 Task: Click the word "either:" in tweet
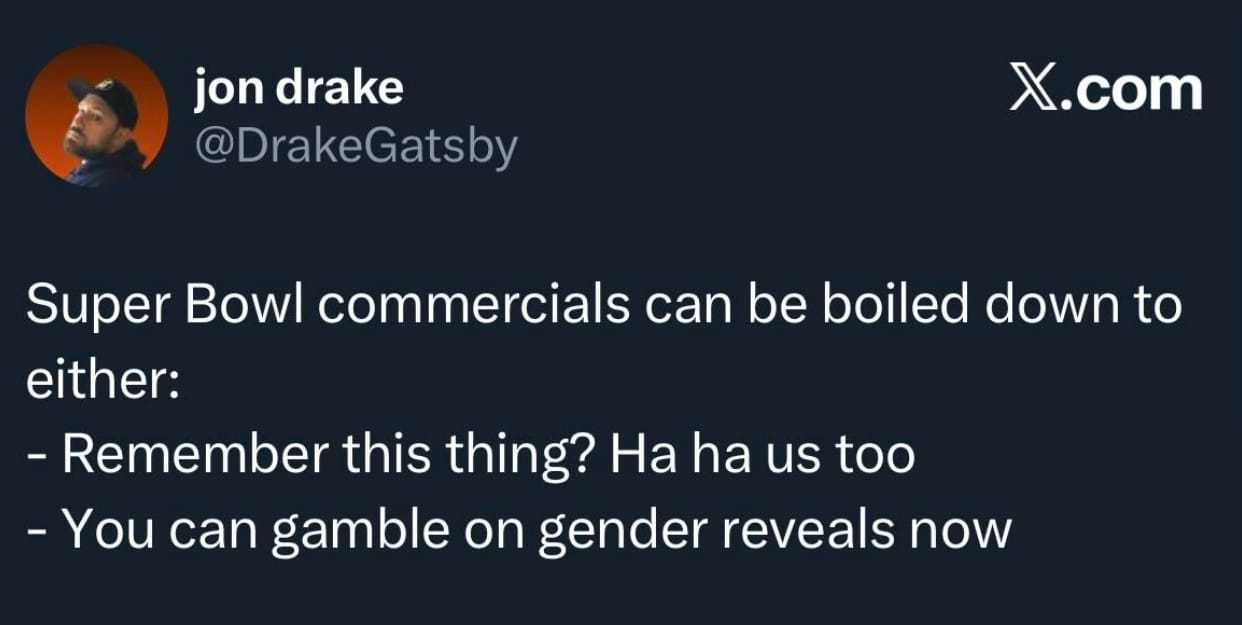[102, 382]
